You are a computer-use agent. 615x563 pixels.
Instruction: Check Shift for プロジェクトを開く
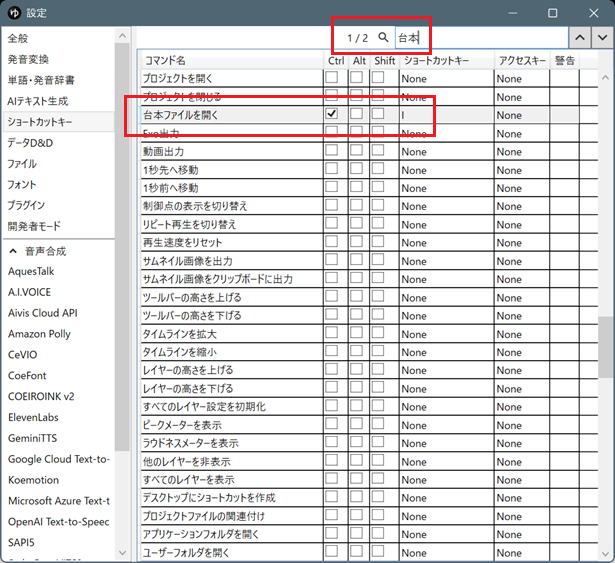(x=379, y=78)
